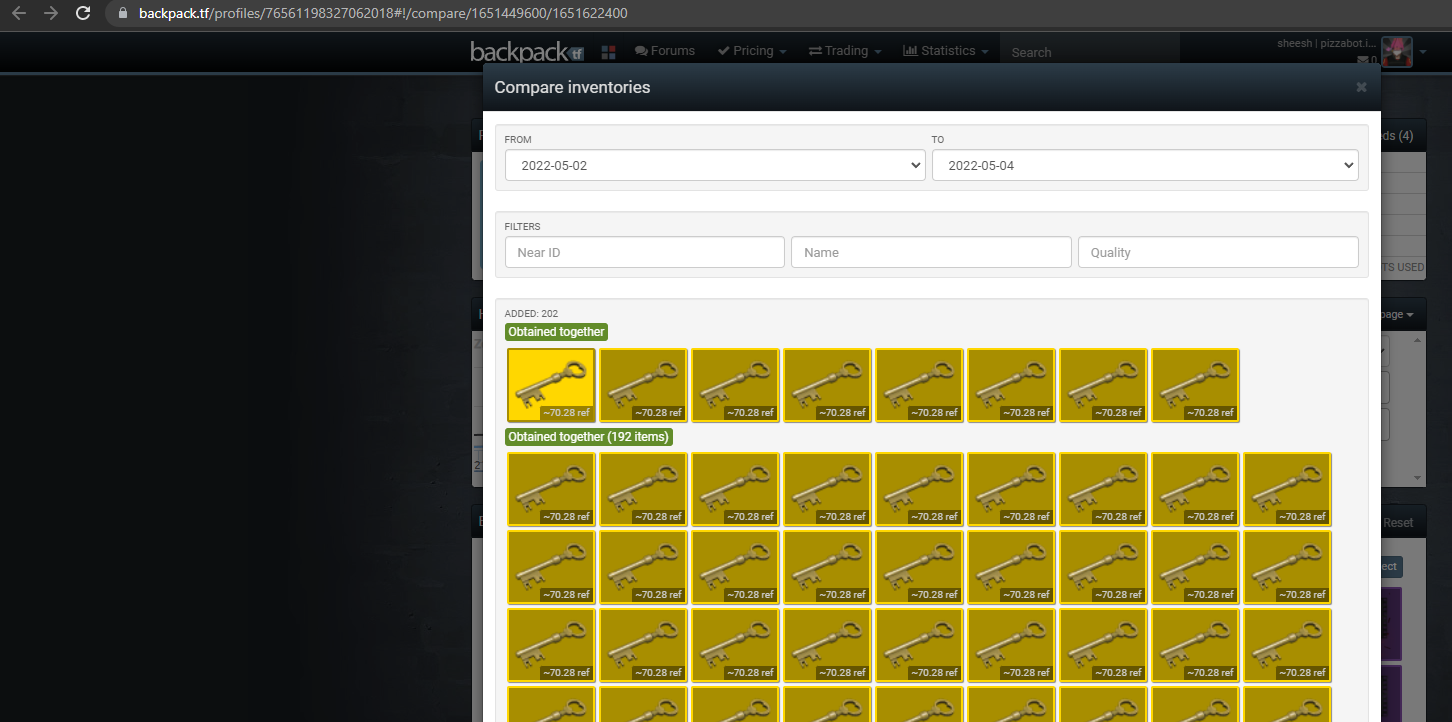Click the Quality filter field

(1218, 252)
